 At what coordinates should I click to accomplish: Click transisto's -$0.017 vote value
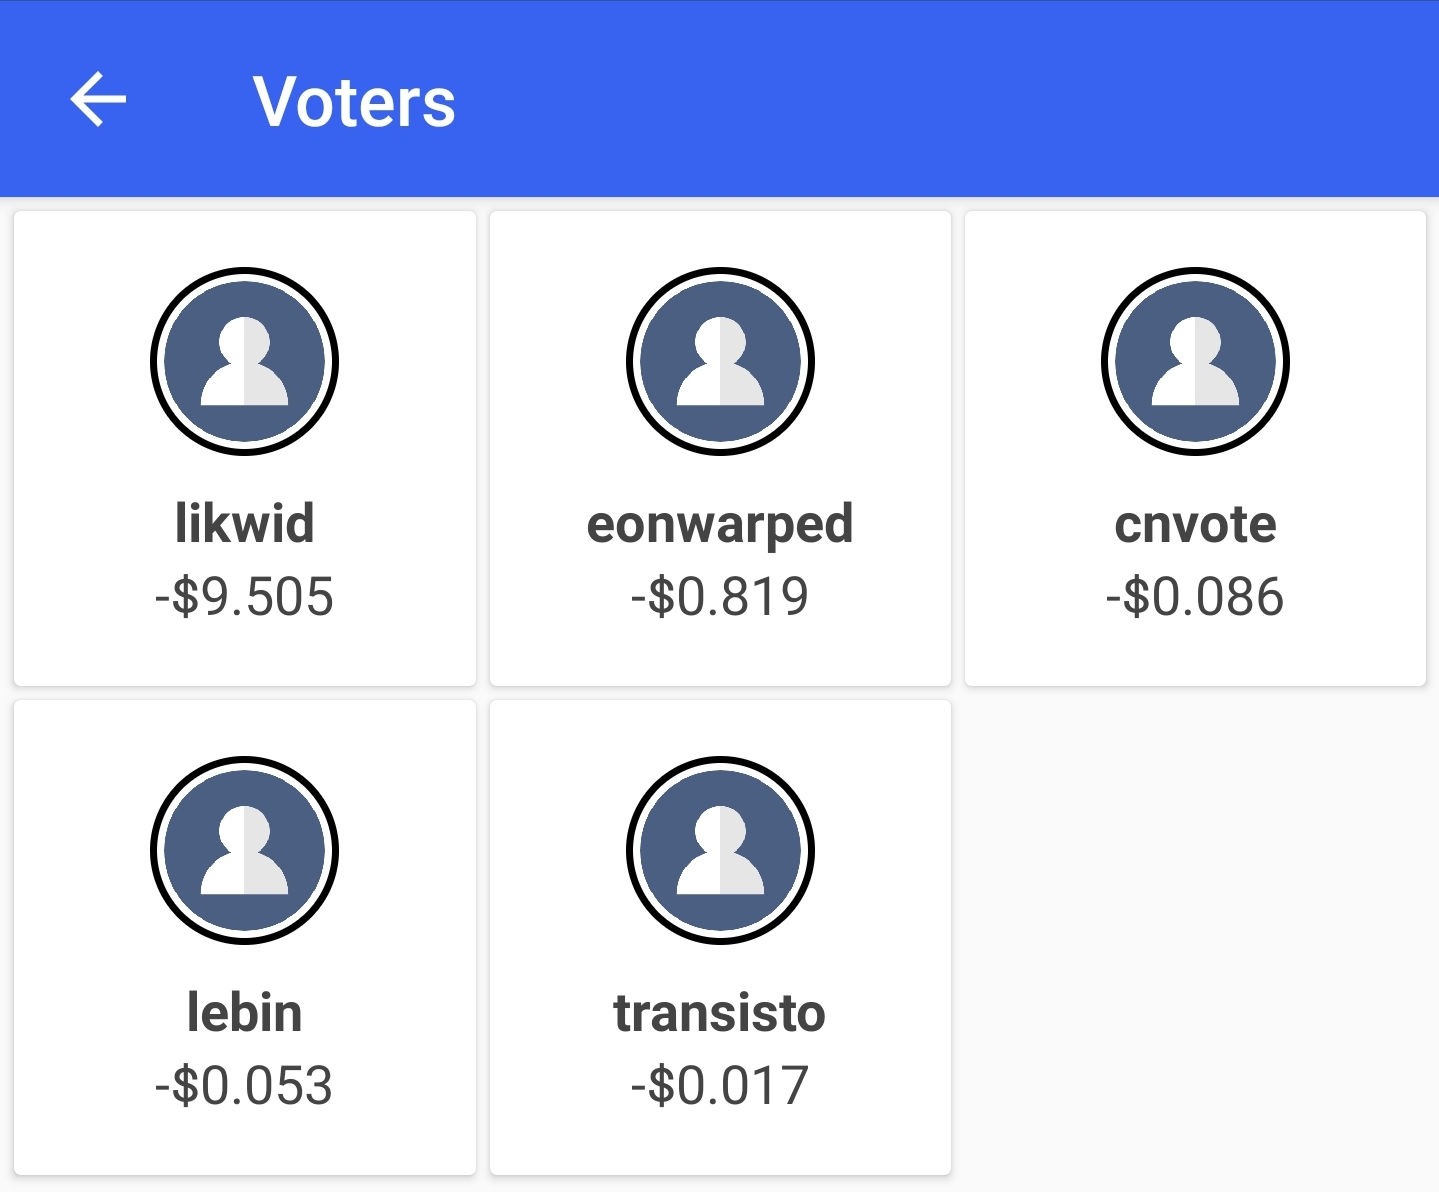(720, 1086)
